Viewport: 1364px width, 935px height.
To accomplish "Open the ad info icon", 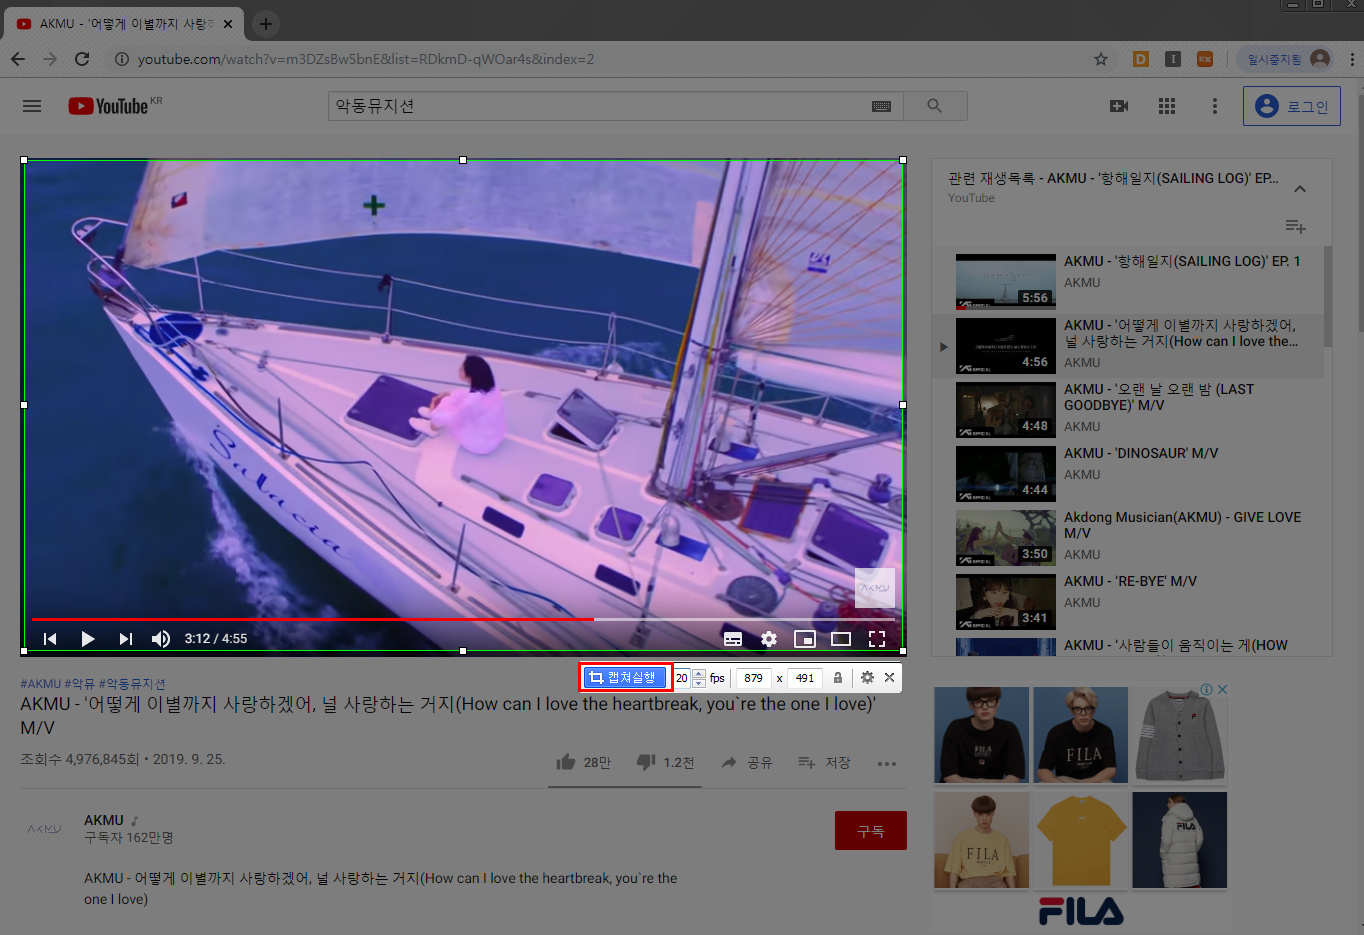I will (x=1207, y=689).
